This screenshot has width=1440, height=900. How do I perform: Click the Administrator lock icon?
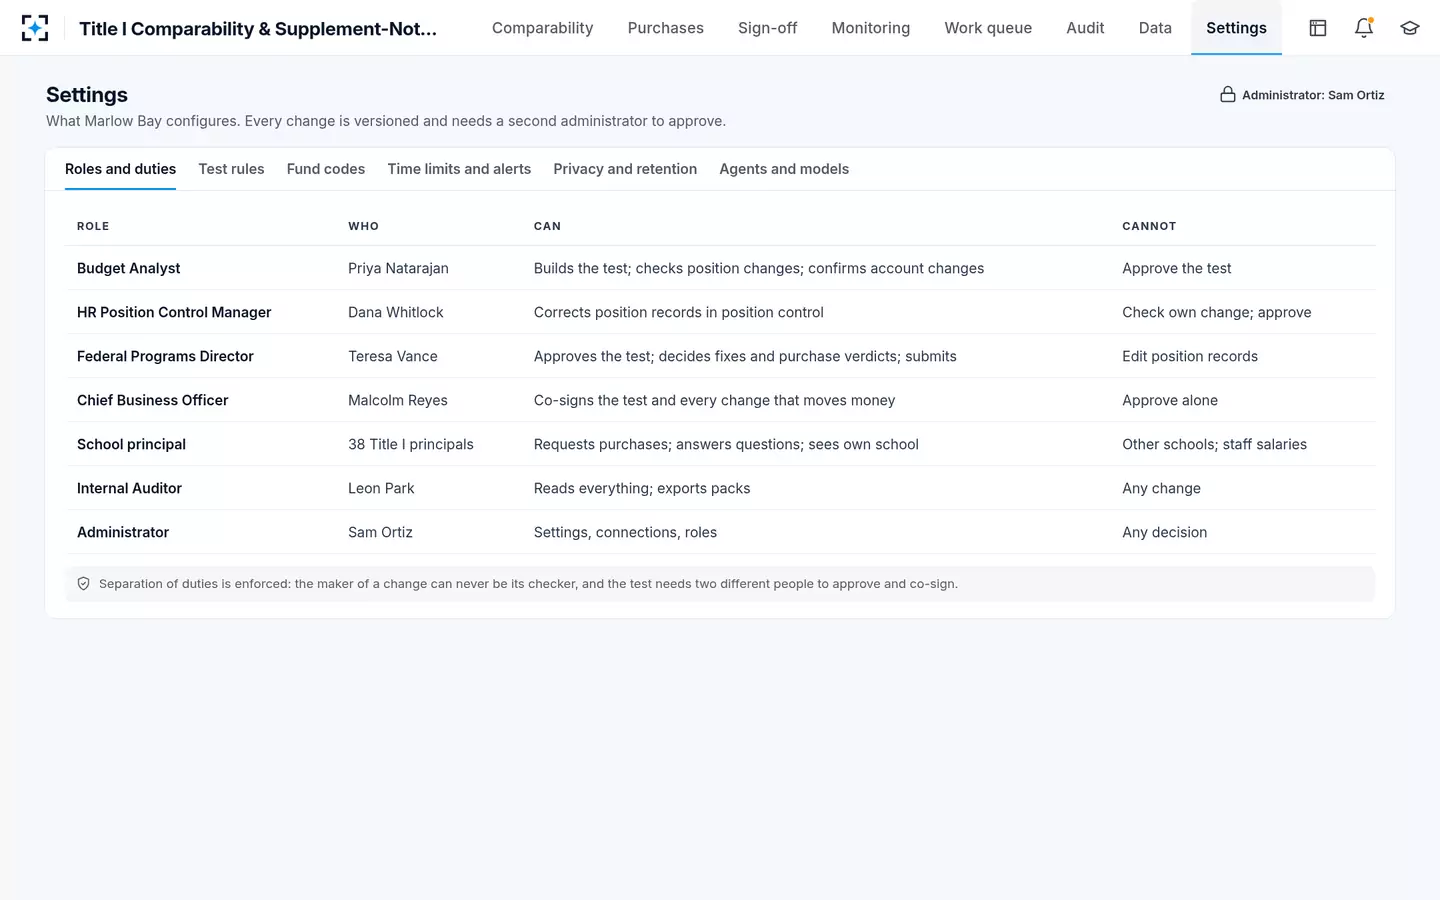[1228, 95]
